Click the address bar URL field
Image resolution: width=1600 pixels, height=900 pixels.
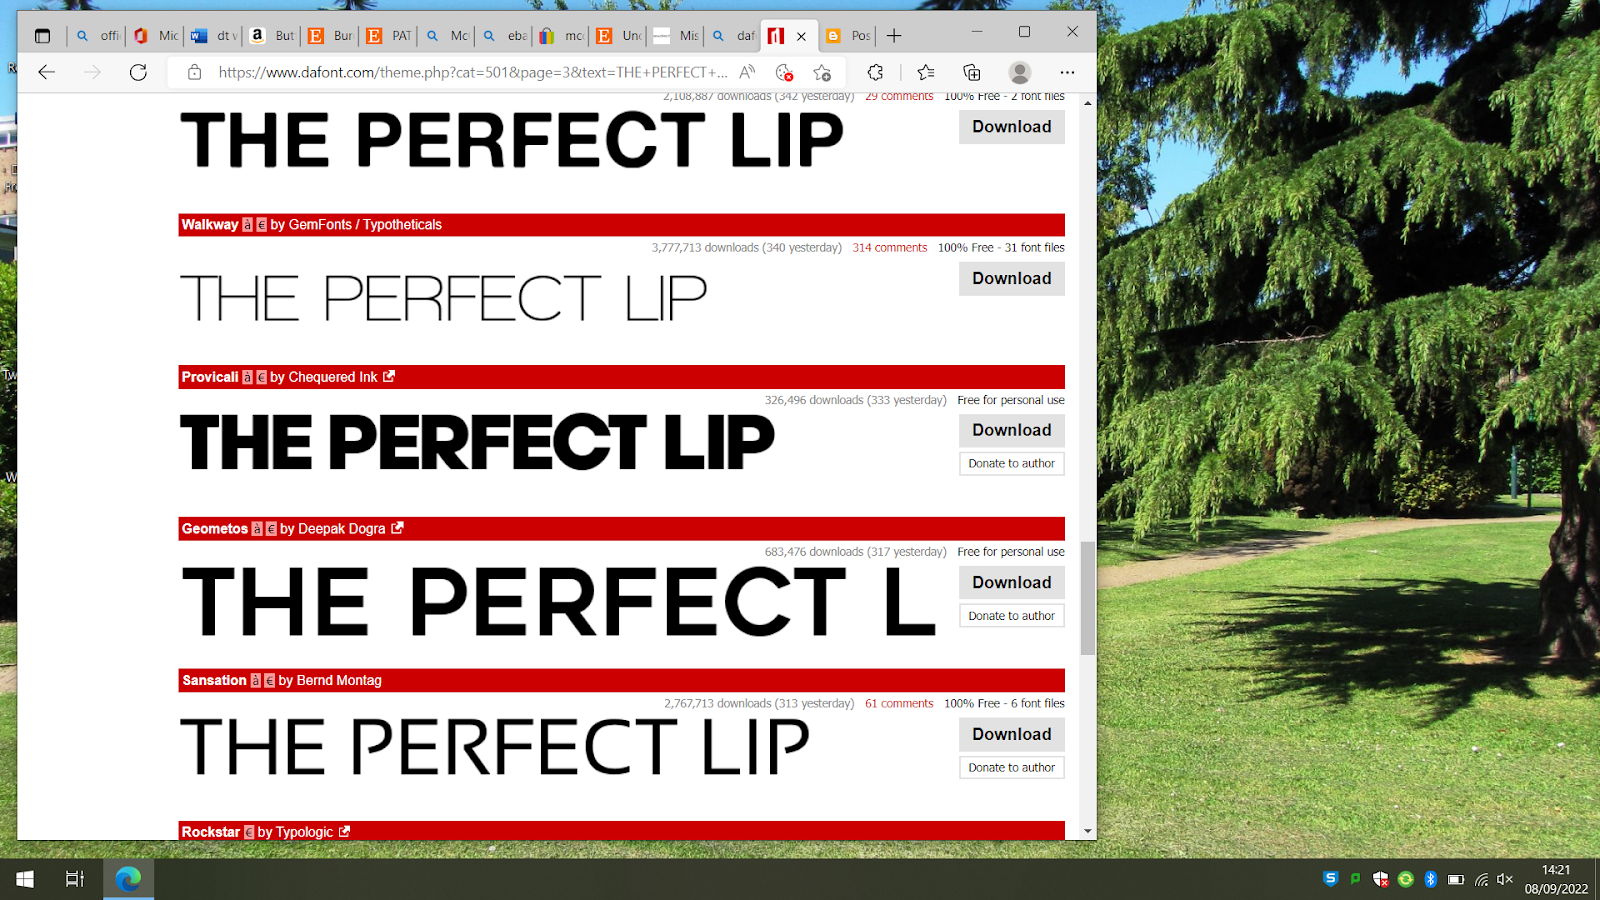click(472, 72)
